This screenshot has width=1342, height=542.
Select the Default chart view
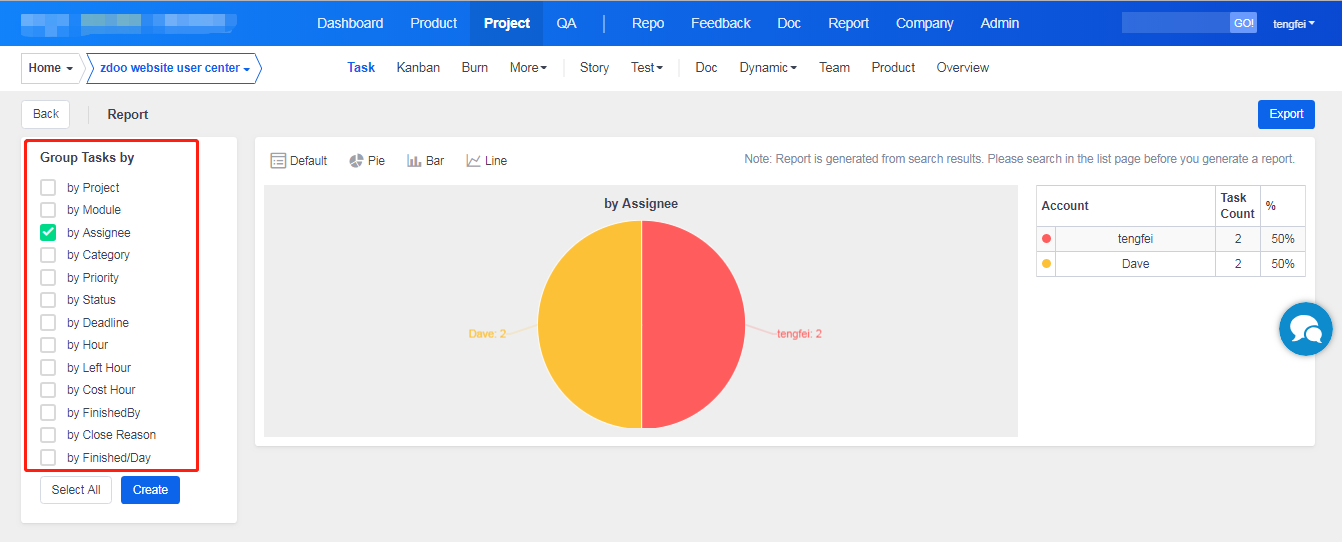click(299, 161)
